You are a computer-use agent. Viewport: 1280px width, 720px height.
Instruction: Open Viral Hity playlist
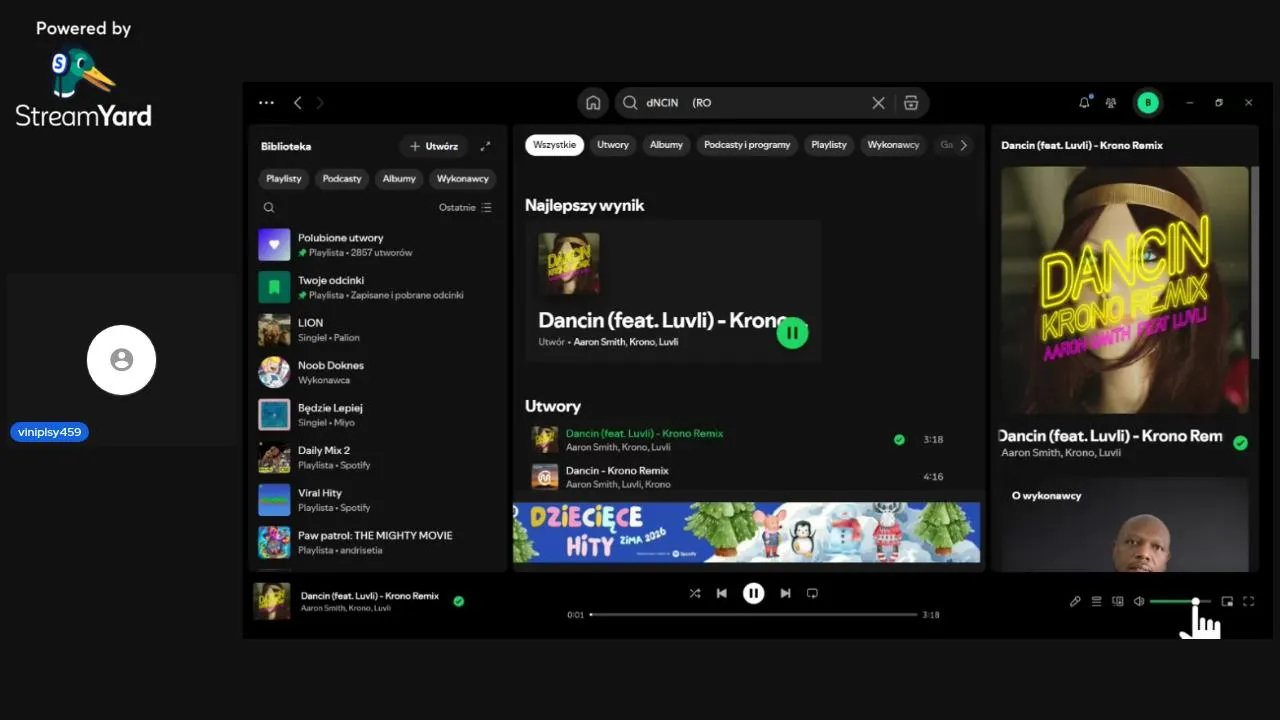point(378,500)
